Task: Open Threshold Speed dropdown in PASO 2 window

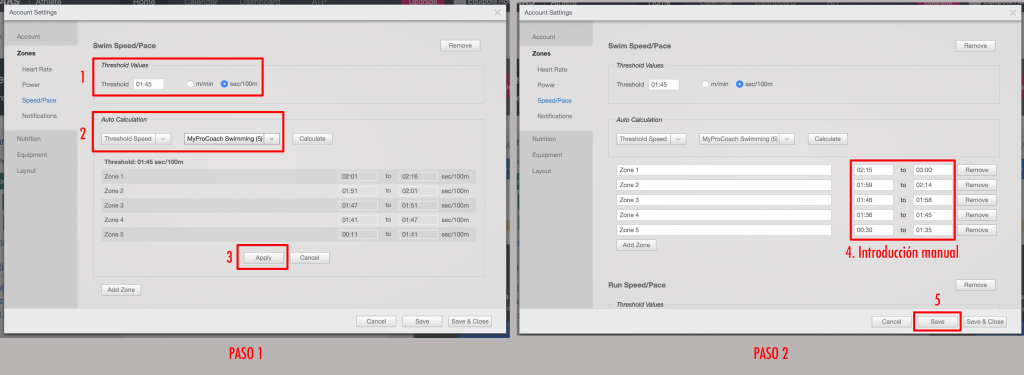Action: (651, 139)
